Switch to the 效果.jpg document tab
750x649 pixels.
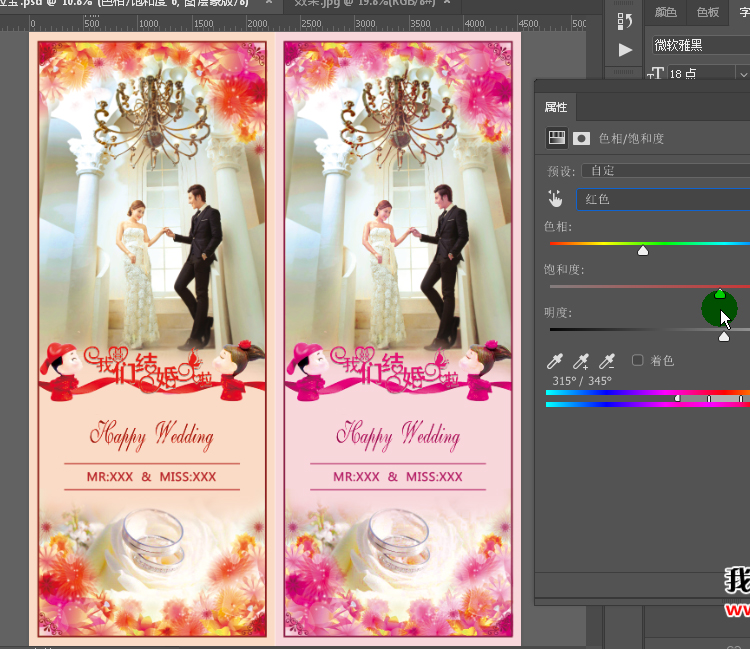[x=364, y=3]
